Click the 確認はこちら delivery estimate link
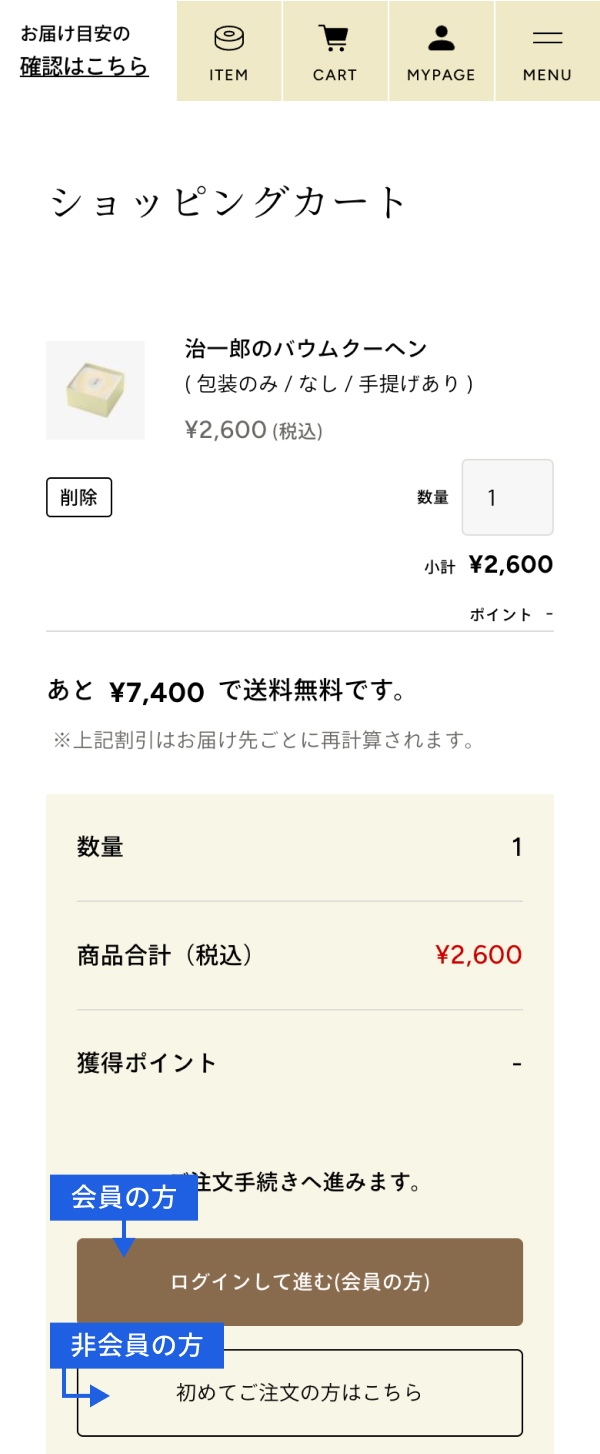600x1454 pixels. [84, 67]
